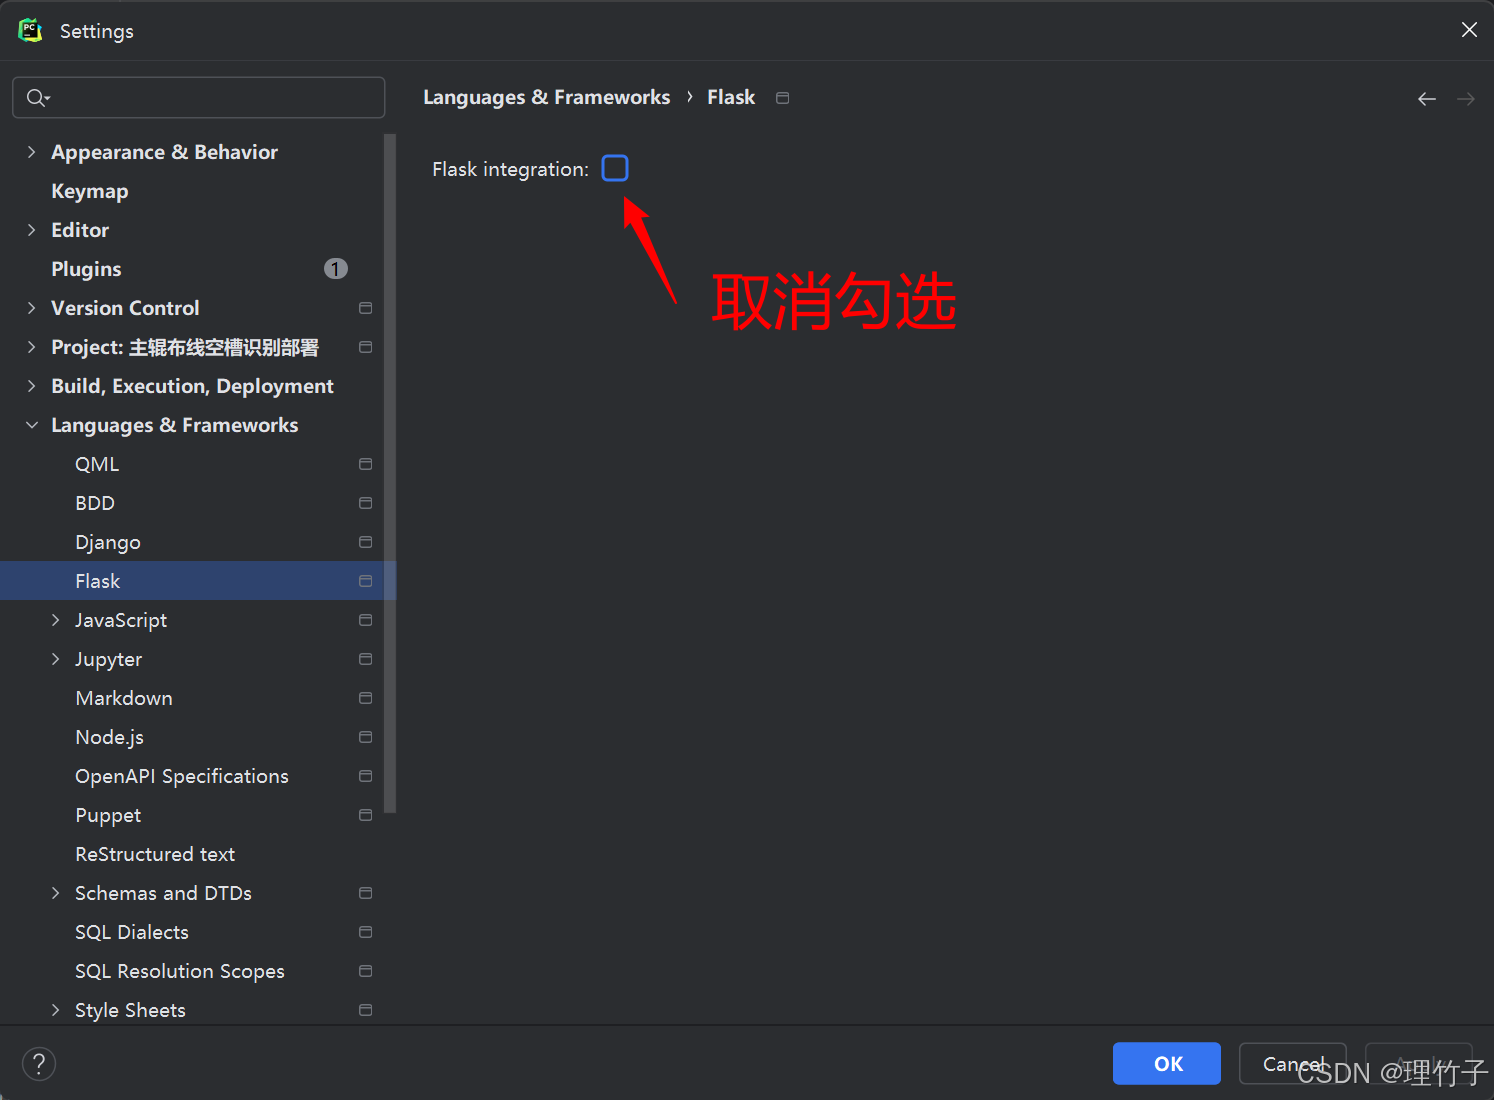This screenshot has height=1100, width=1494.
Task: Select the Jupyter label
Action: pos(109,659)
